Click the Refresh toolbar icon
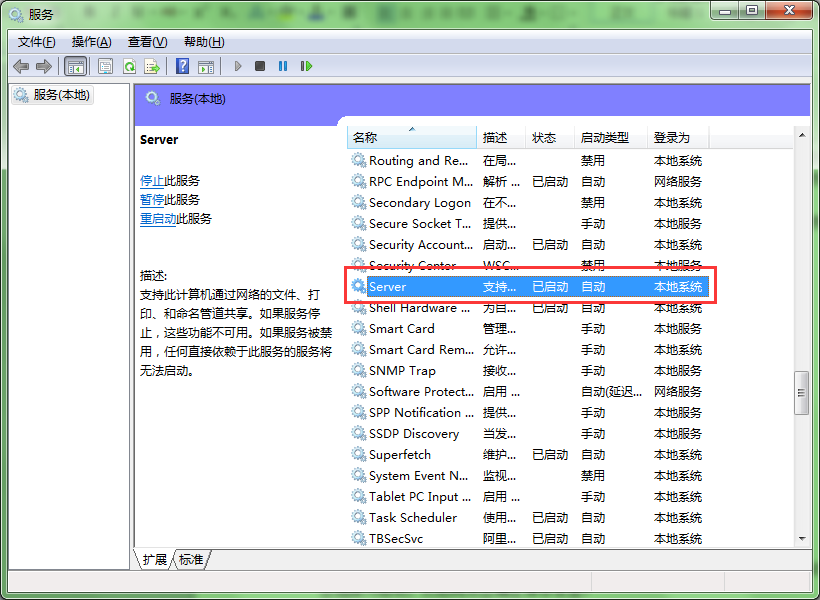 tap(129, 66)
